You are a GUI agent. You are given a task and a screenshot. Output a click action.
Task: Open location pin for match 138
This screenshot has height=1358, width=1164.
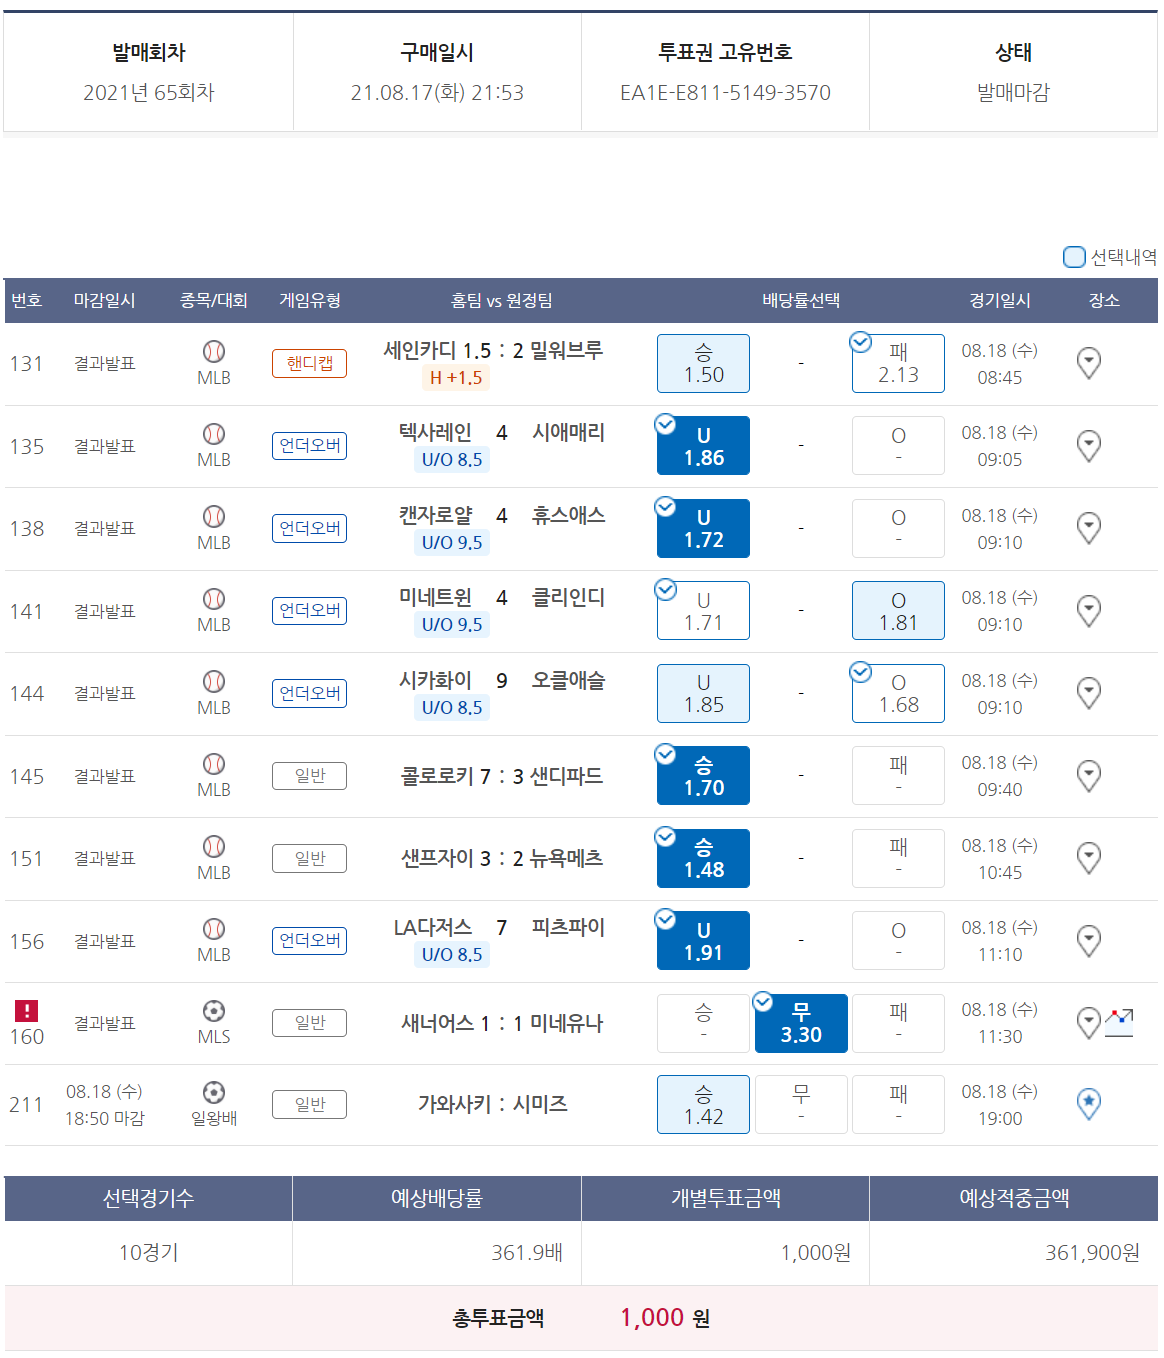[x=1089, y=528]
